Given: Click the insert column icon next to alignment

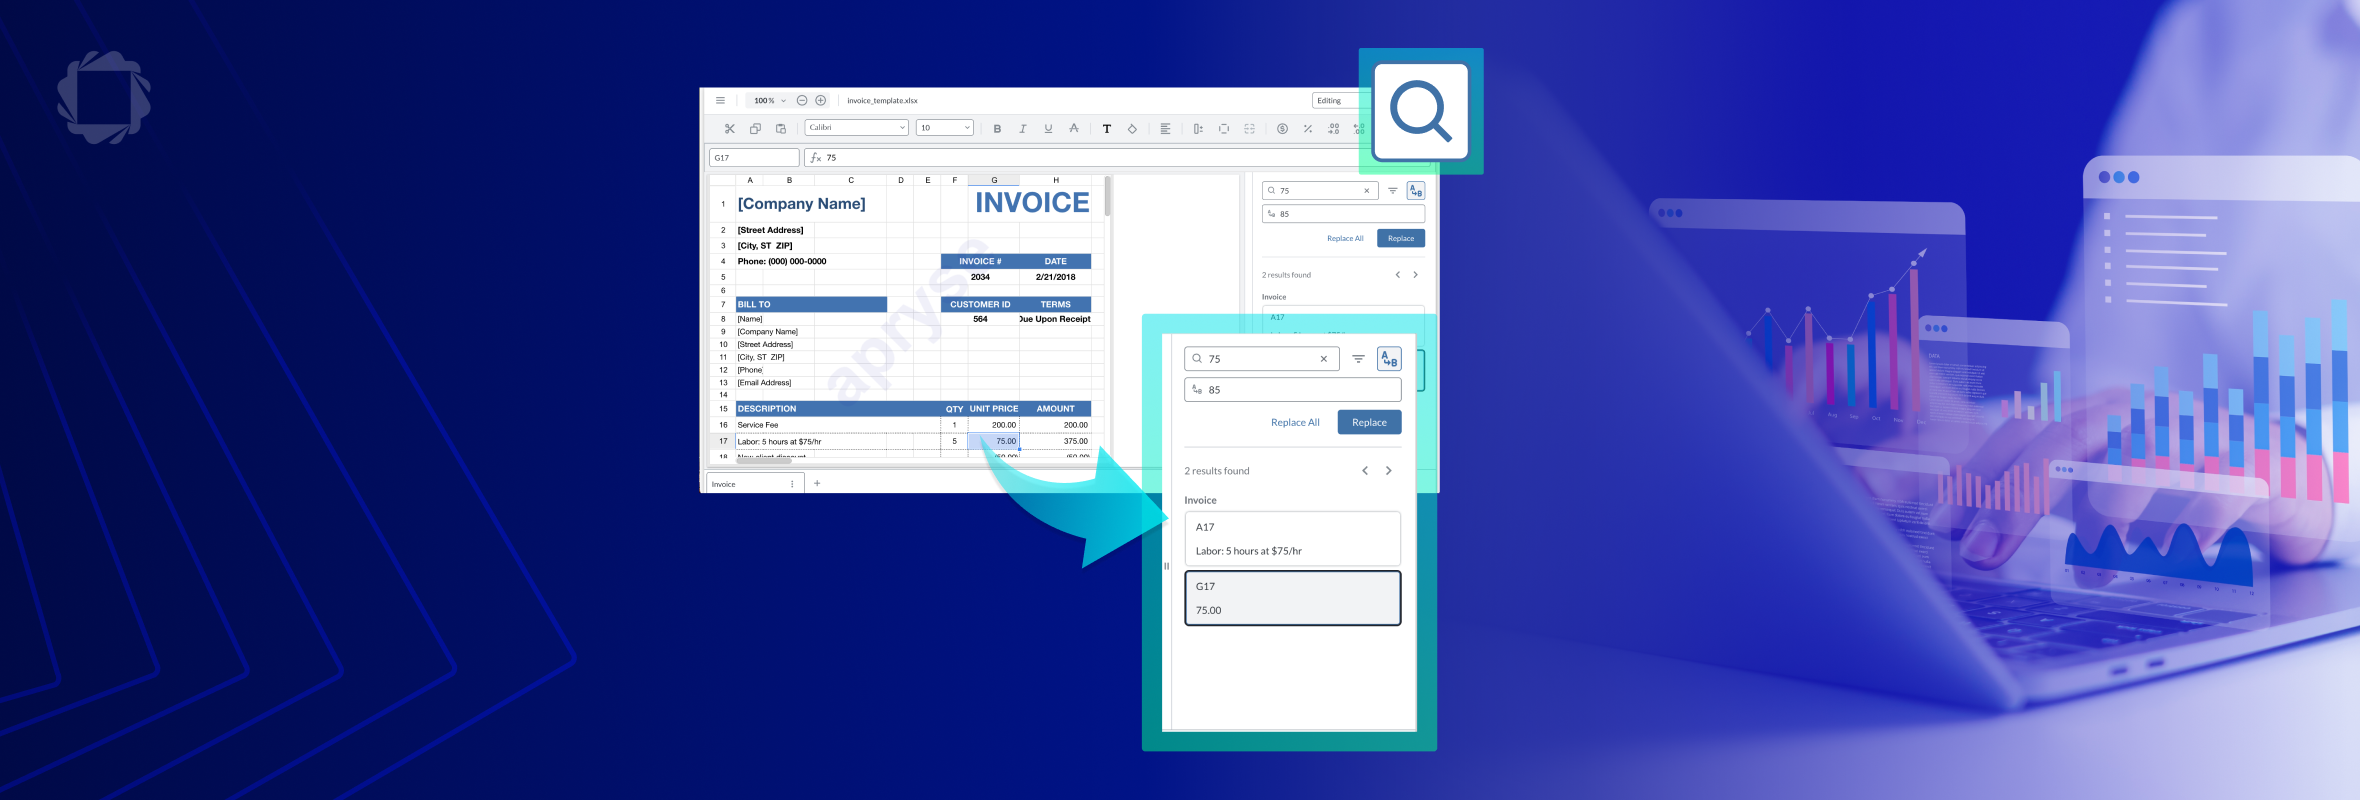Looking at the screenshot, I should pyautogui.click(x=1198, y=128).
